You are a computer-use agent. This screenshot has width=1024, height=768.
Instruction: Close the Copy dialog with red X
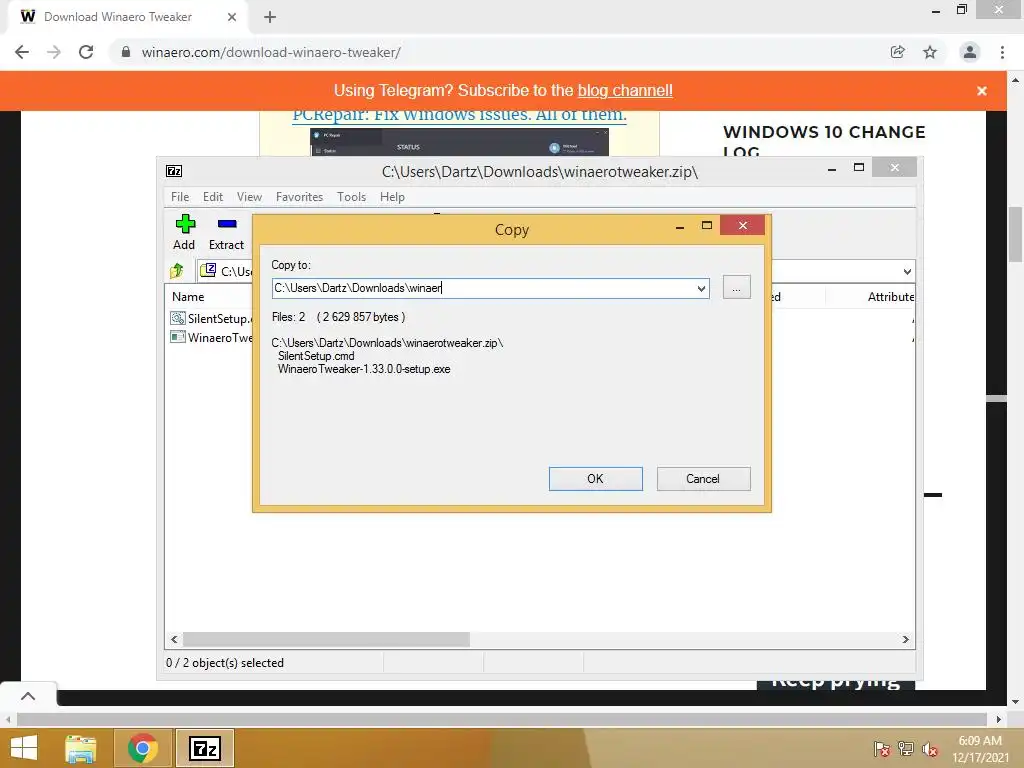(743, 225)
